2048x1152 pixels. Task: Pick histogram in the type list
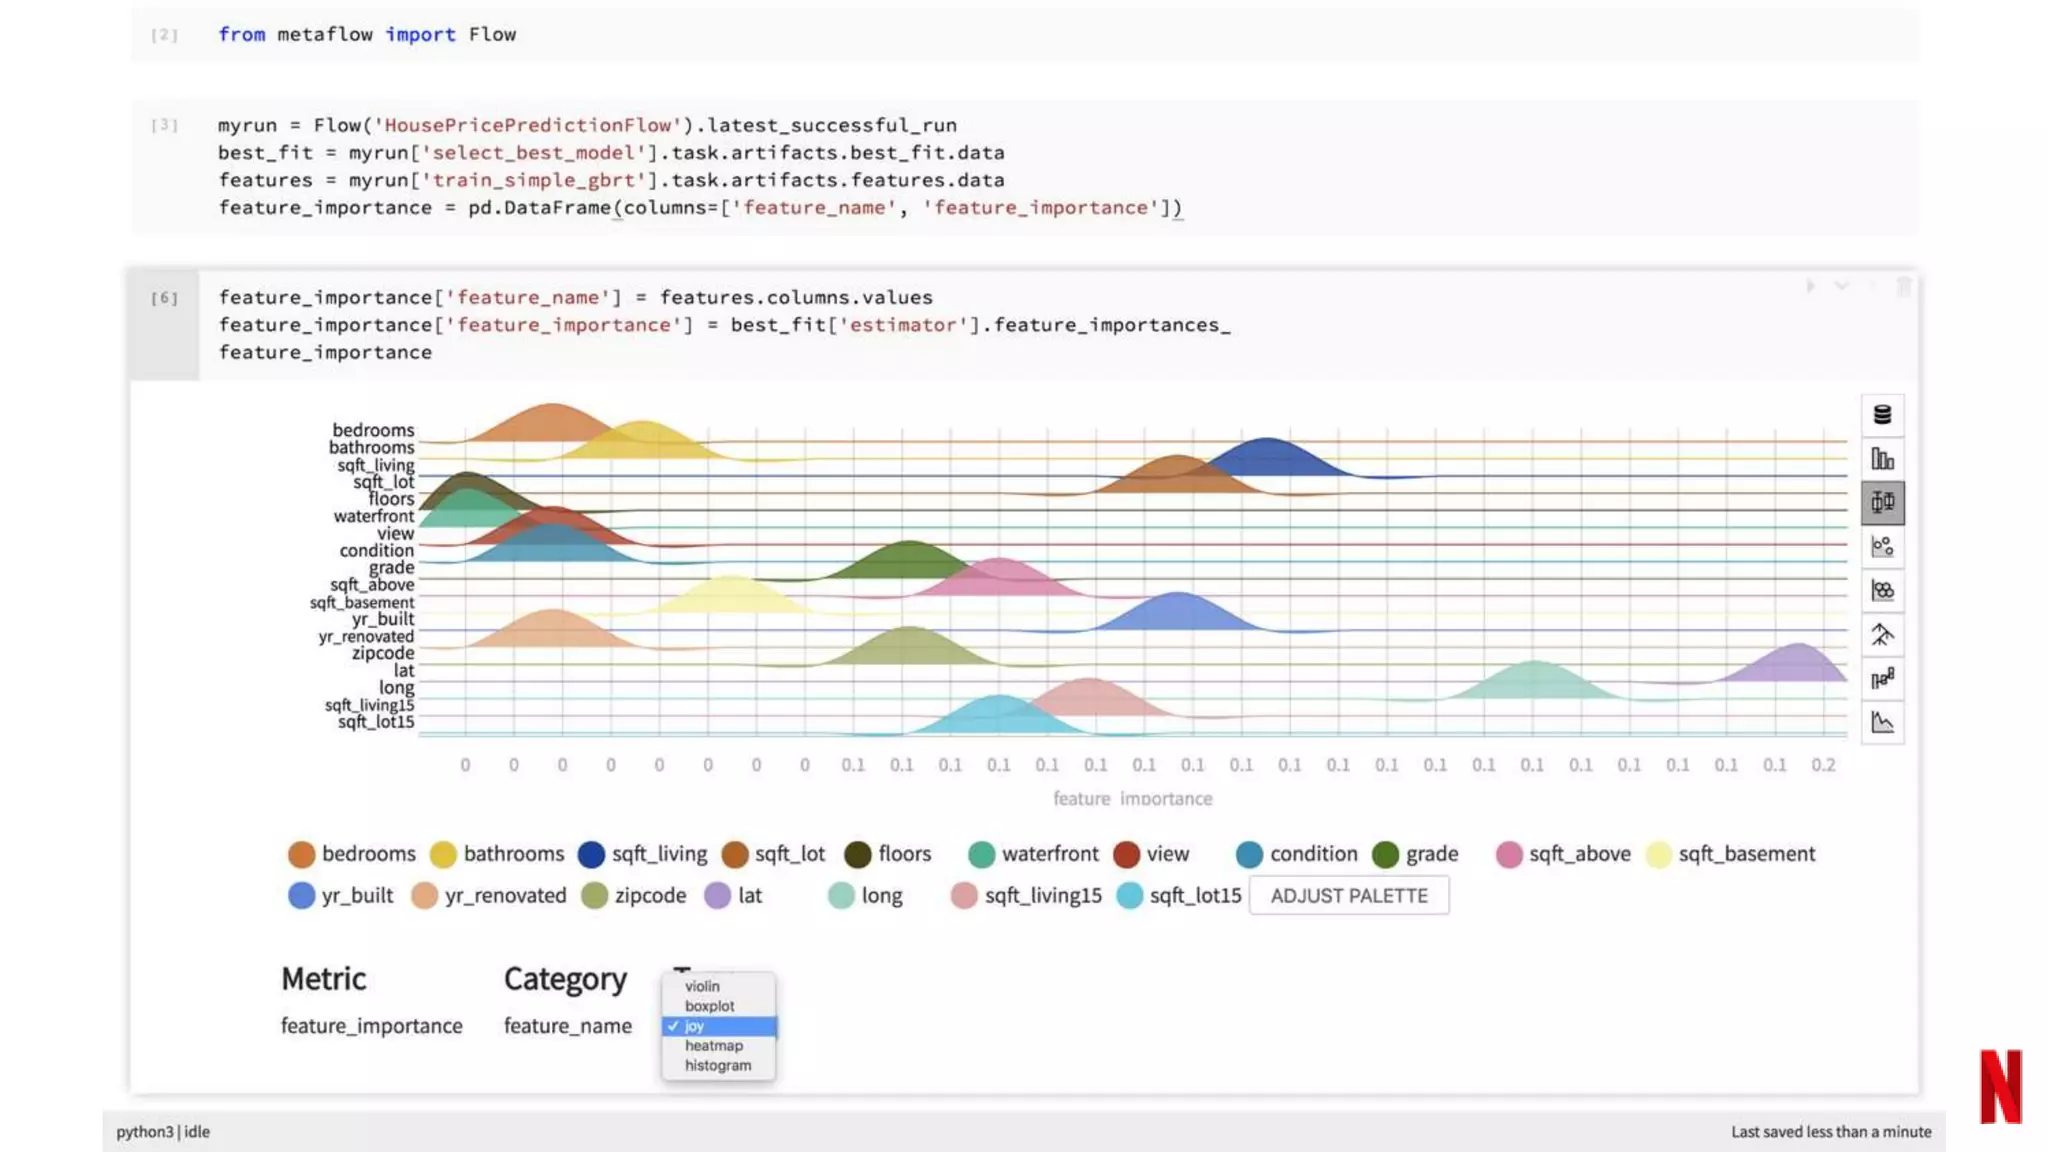point(717,1065)
